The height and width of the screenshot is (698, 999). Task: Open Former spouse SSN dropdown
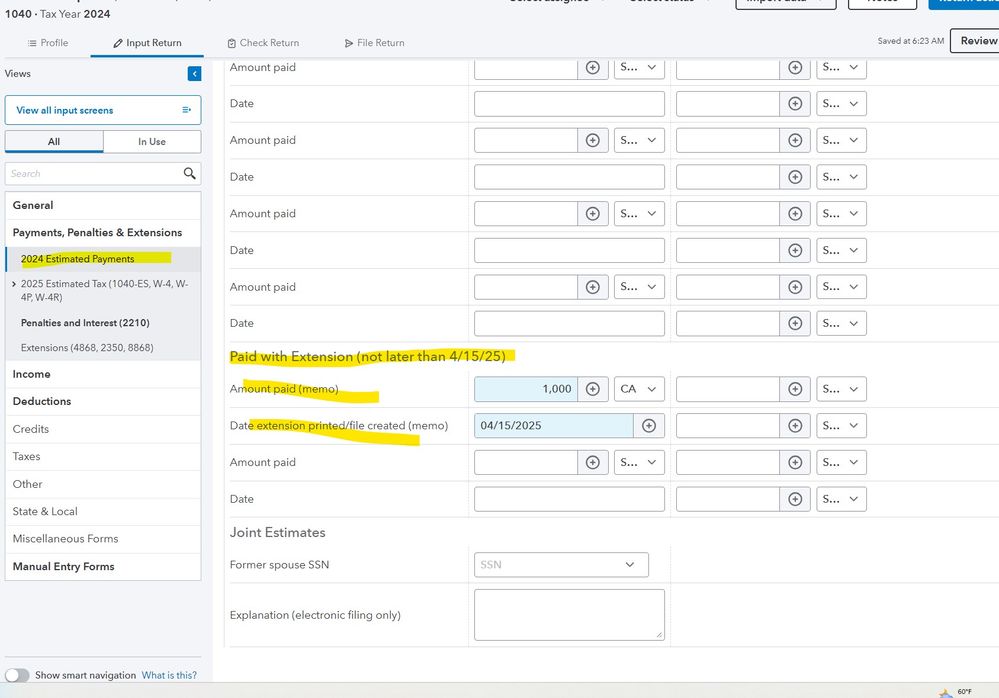click(561, 565)
